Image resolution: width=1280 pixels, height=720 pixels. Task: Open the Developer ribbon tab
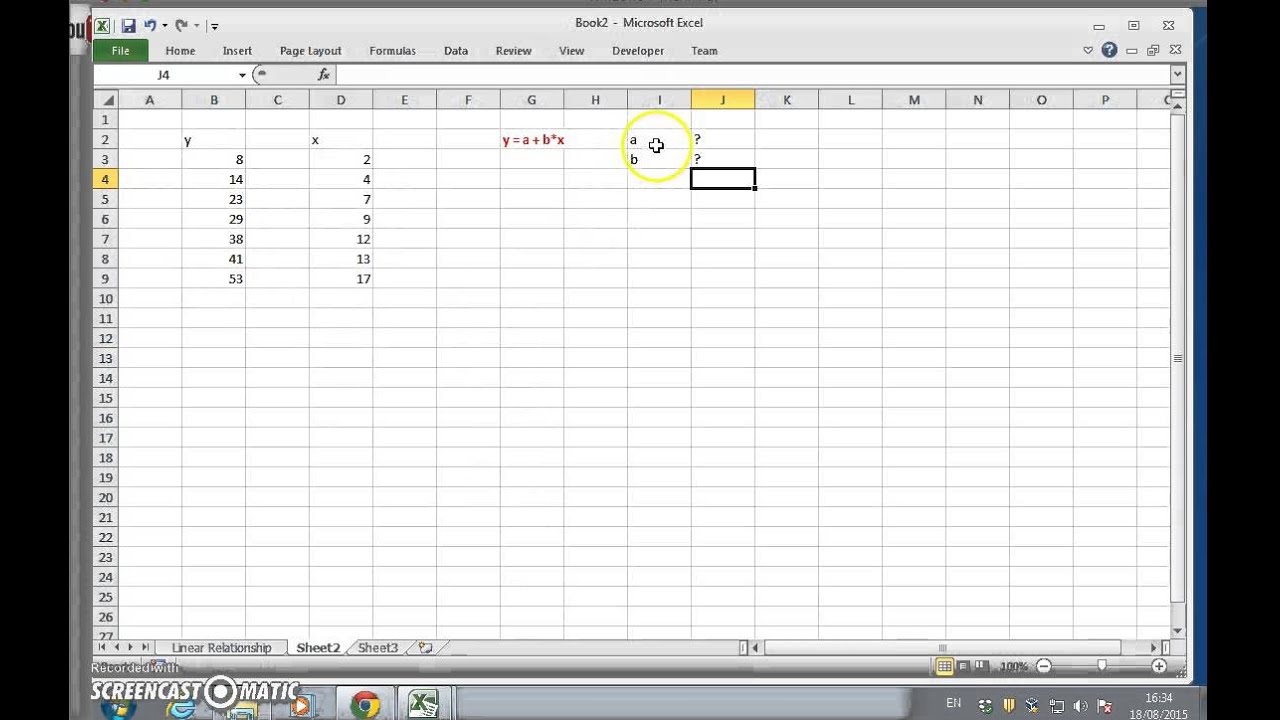tap(638, 51)
